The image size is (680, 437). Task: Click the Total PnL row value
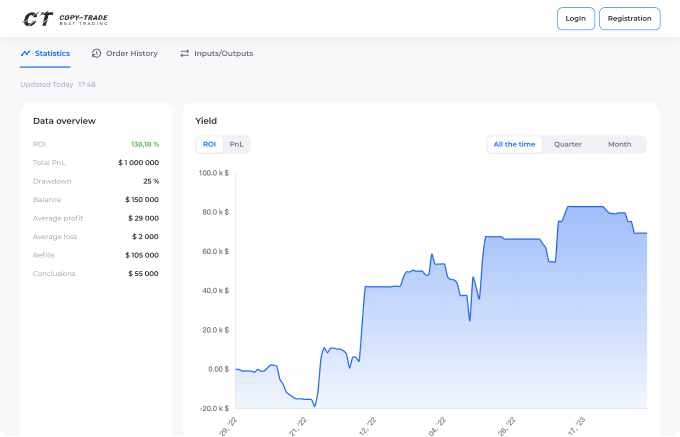coord(138,162)
